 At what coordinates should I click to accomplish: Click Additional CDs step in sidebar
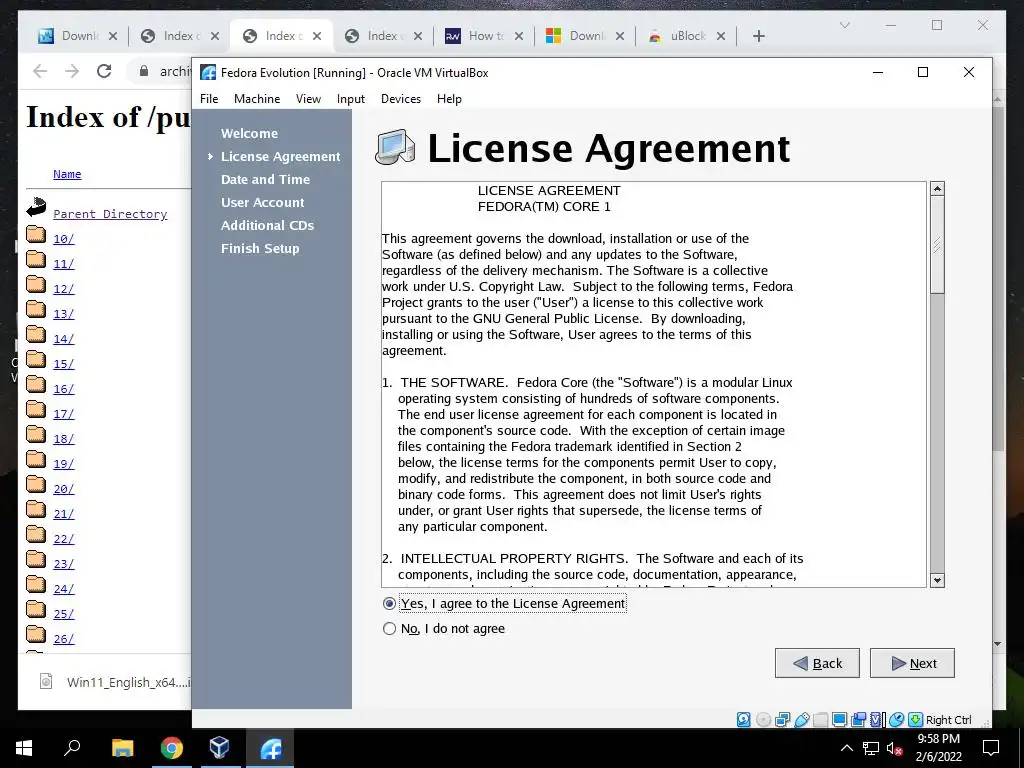(267, 225)
